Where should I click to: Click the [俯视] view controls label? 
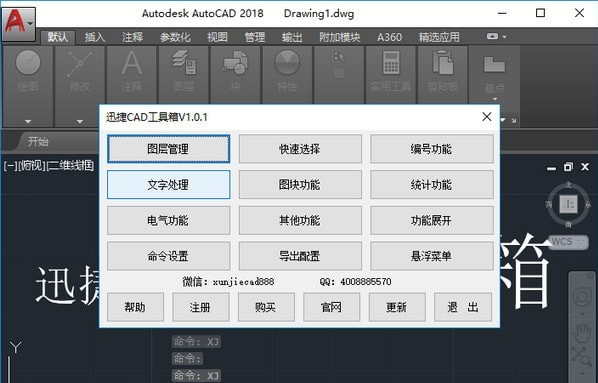[31, 166]
